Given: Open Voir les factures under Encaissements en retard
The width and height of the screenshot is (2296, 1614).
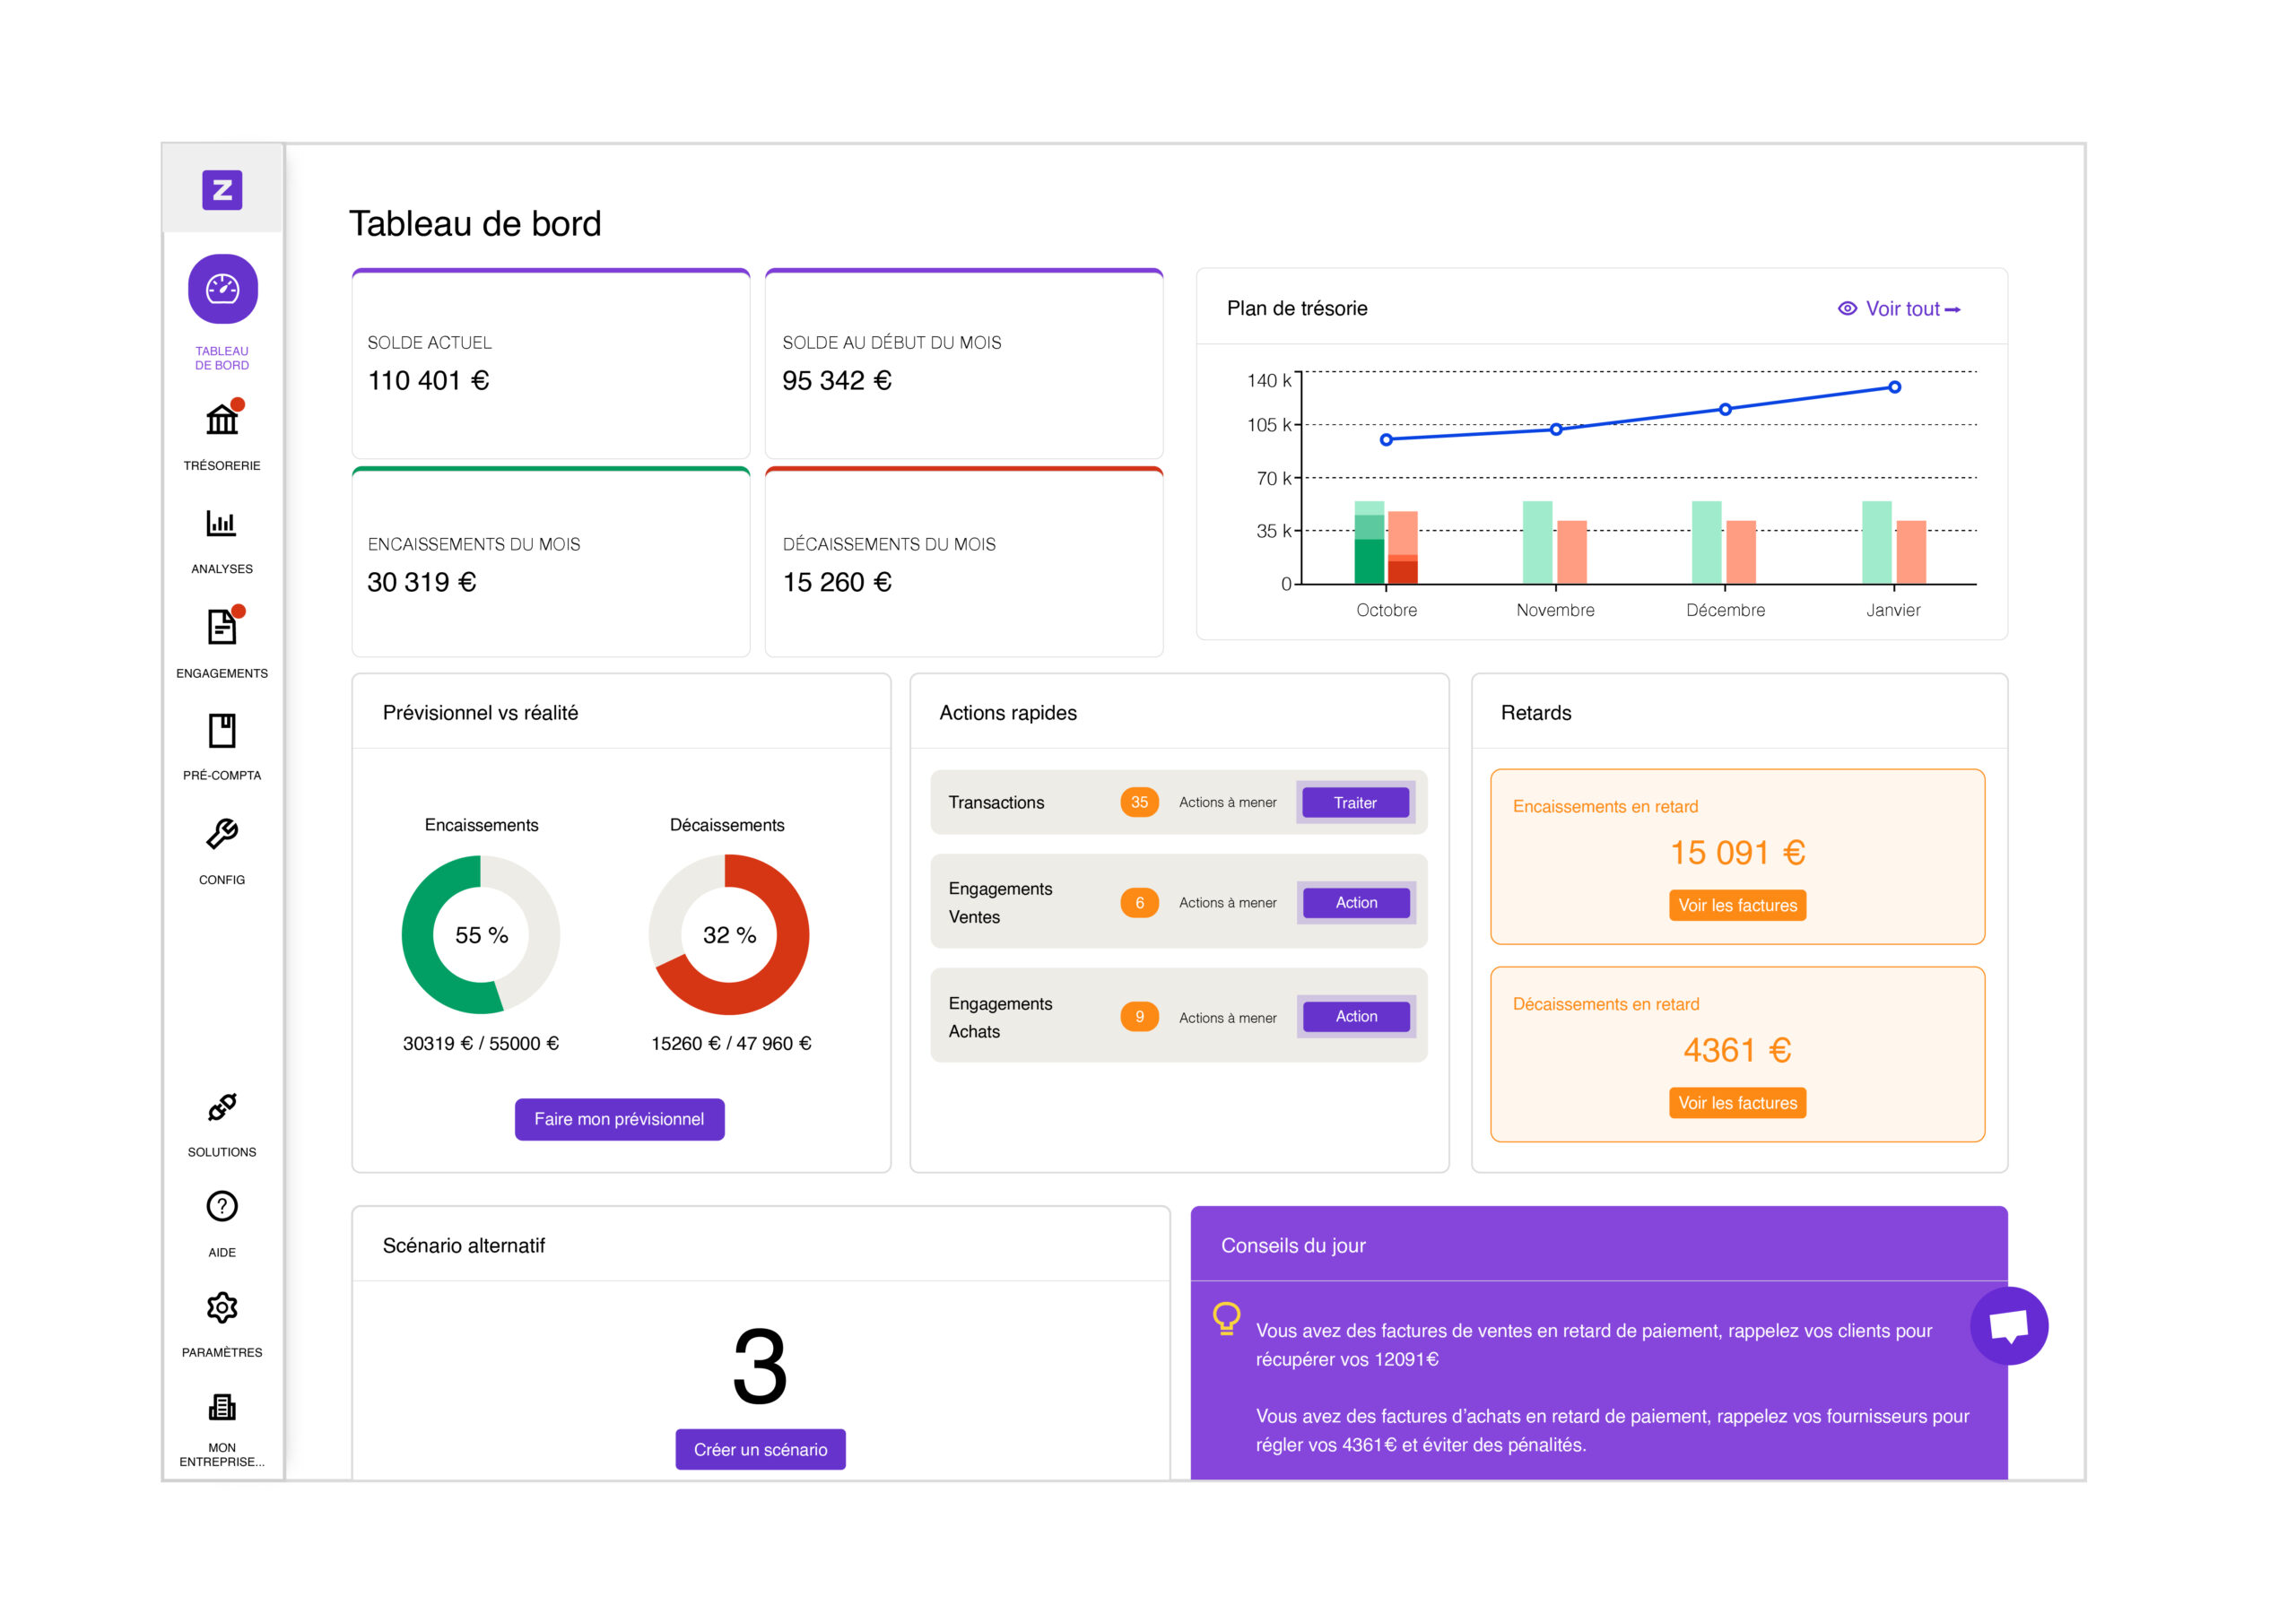Looking at the screenshot, I should click(x=1737, y=905).
